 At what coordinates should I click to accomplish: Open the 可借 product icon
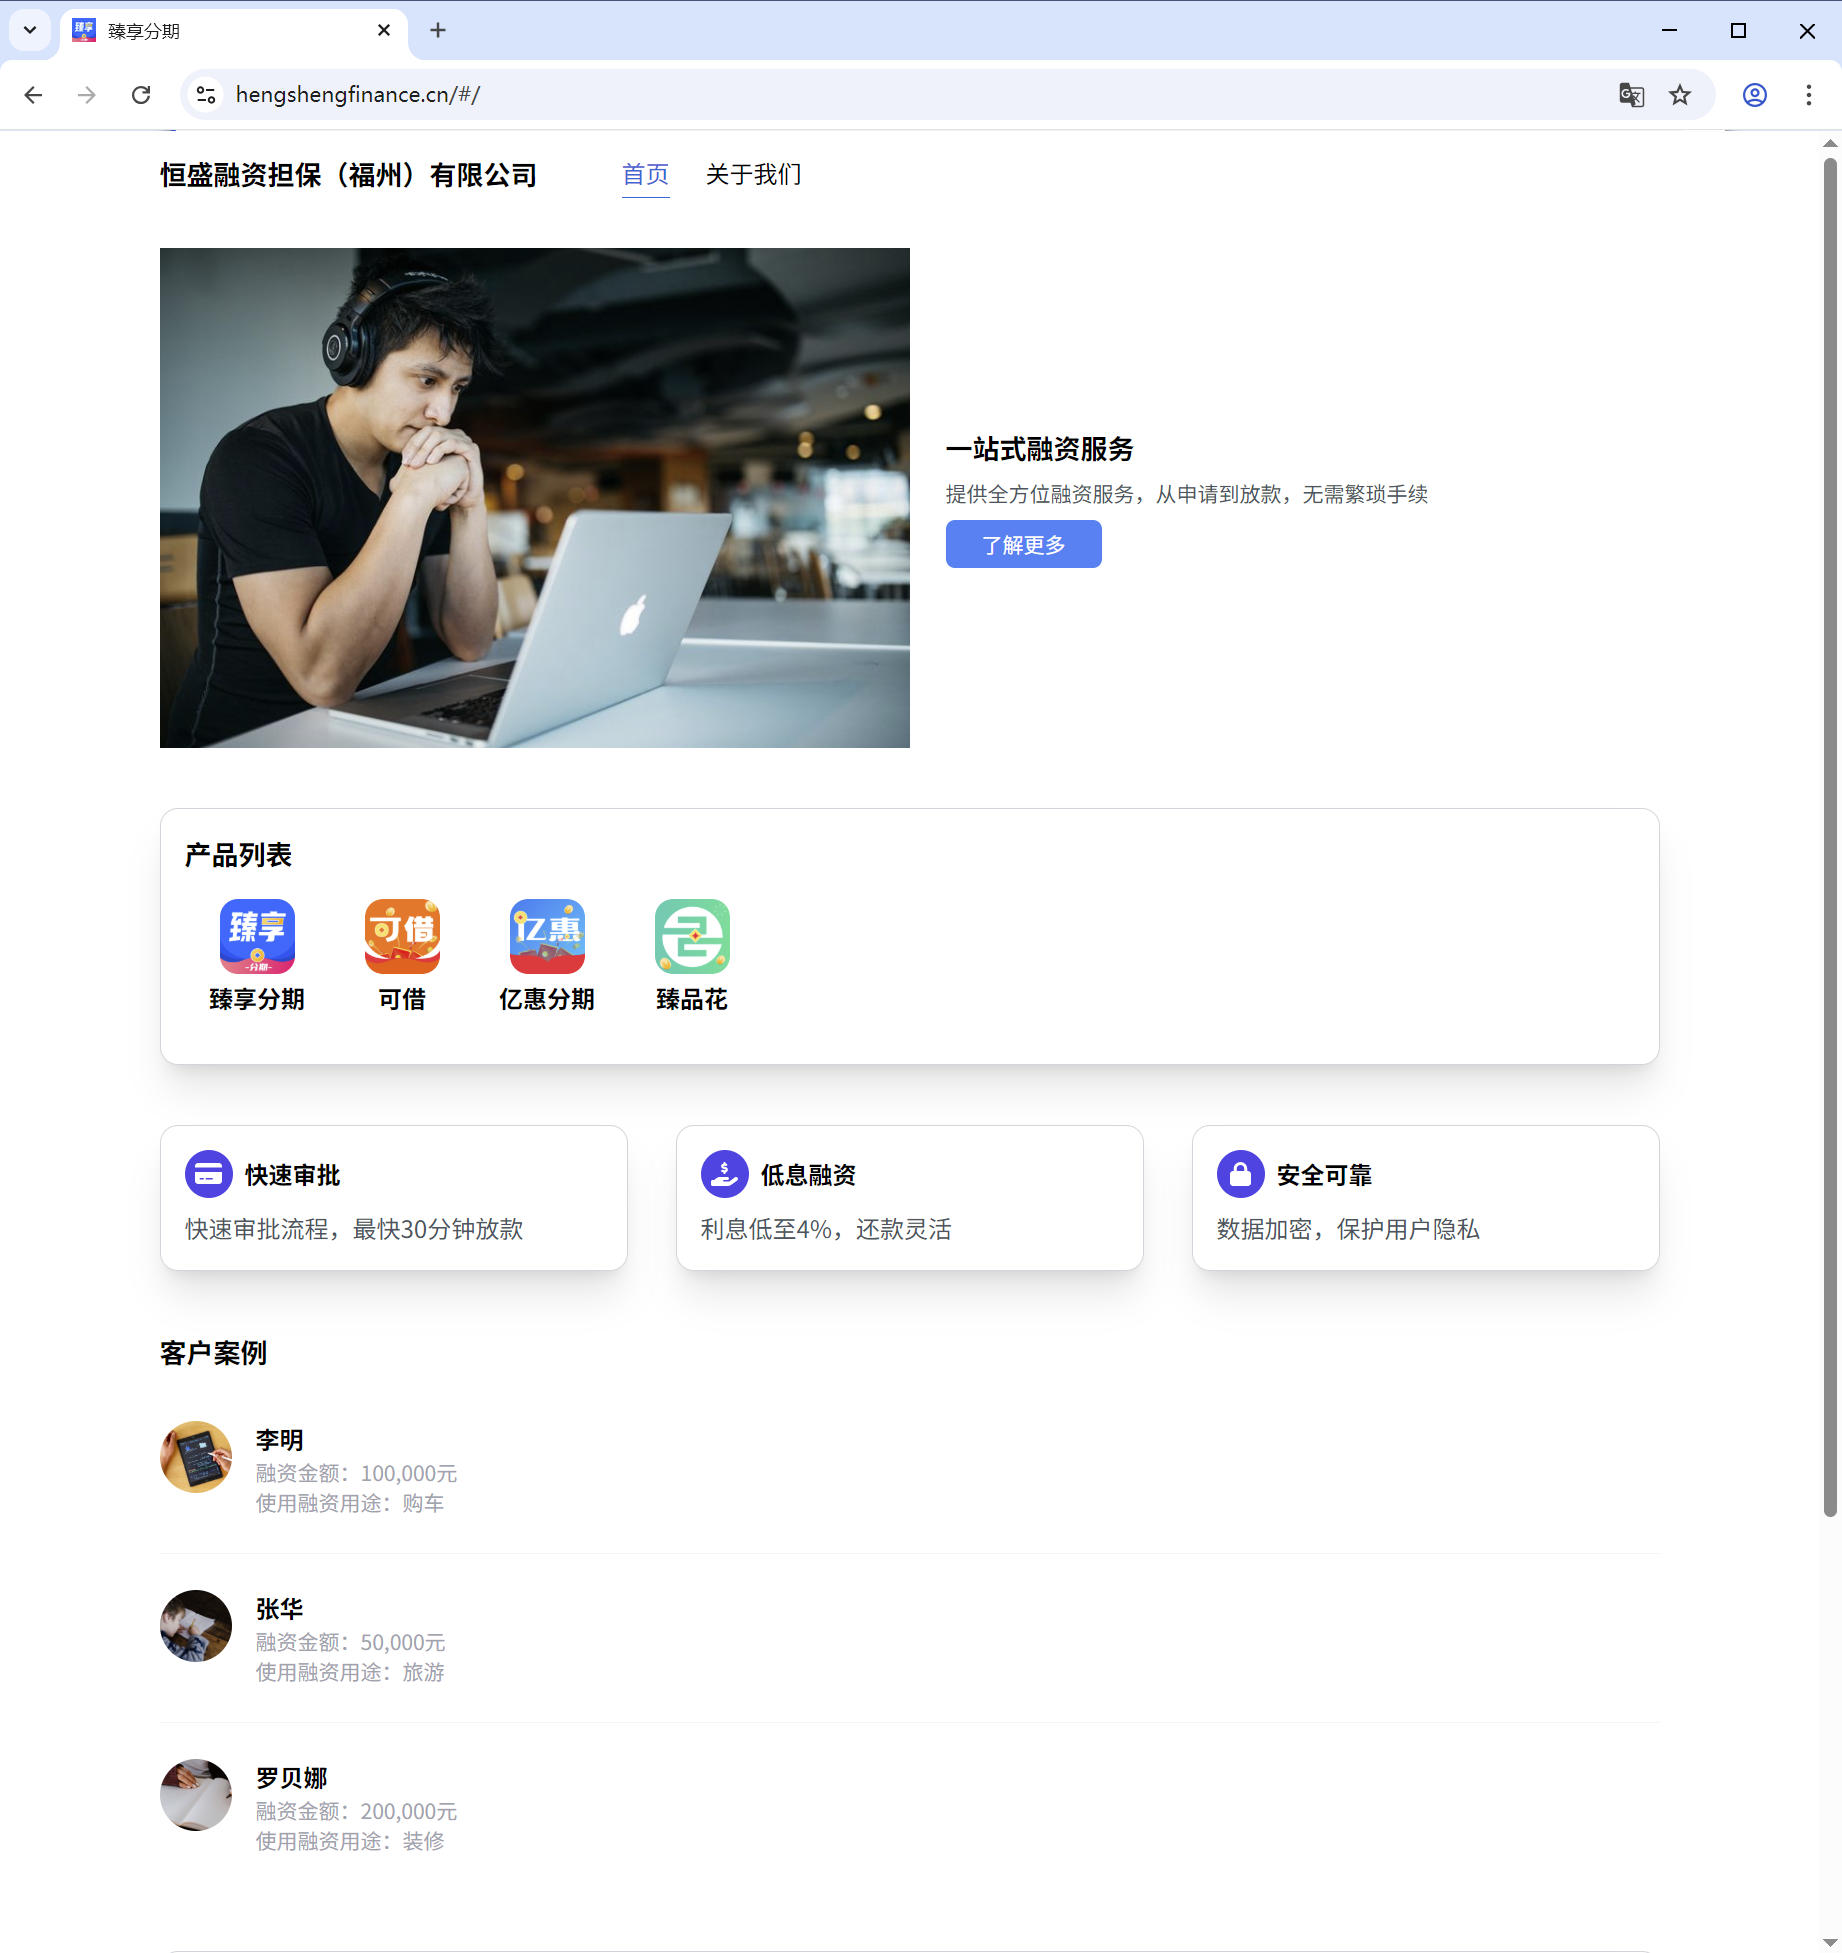tap(402, 936)
